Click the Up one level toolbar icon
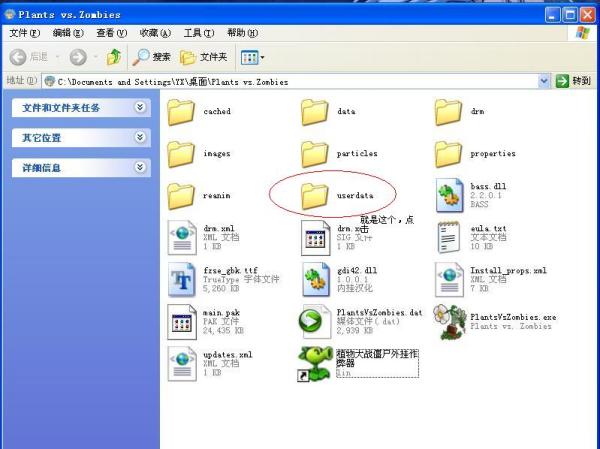The width and height of the screenshot is (600, 449). click(114, 57)
